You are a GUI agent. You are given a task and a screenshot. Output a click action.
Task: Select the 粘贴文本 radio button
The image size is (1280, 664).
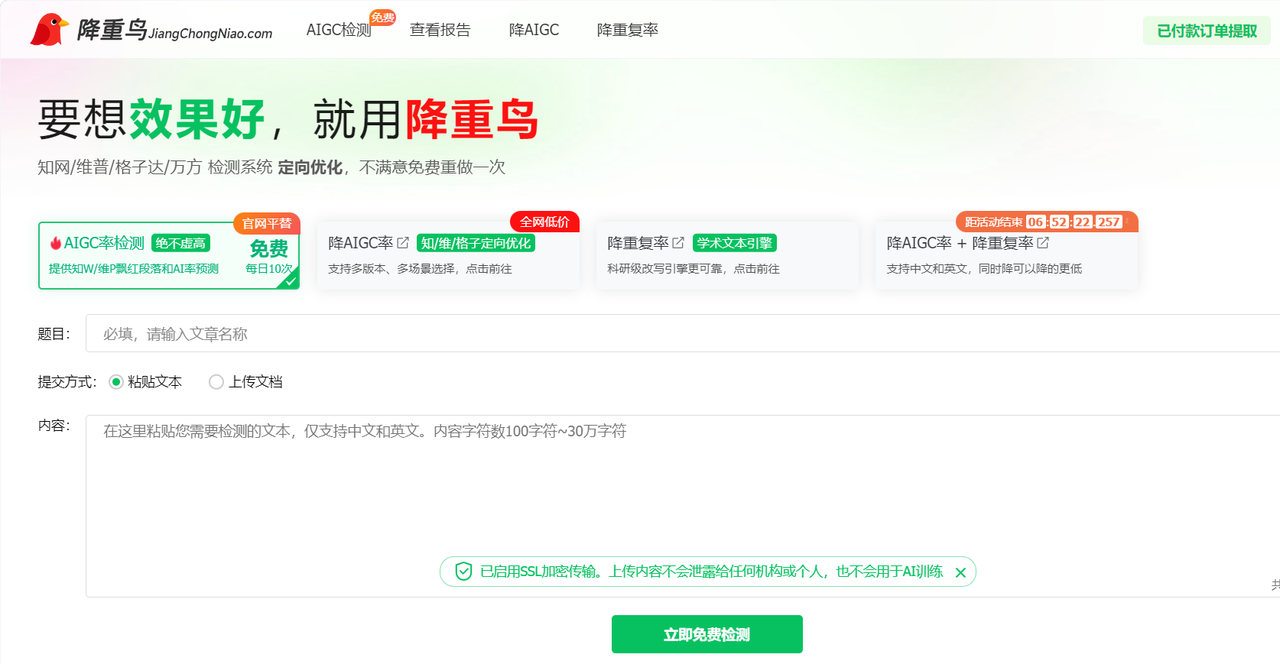click(x=116, y=381)
